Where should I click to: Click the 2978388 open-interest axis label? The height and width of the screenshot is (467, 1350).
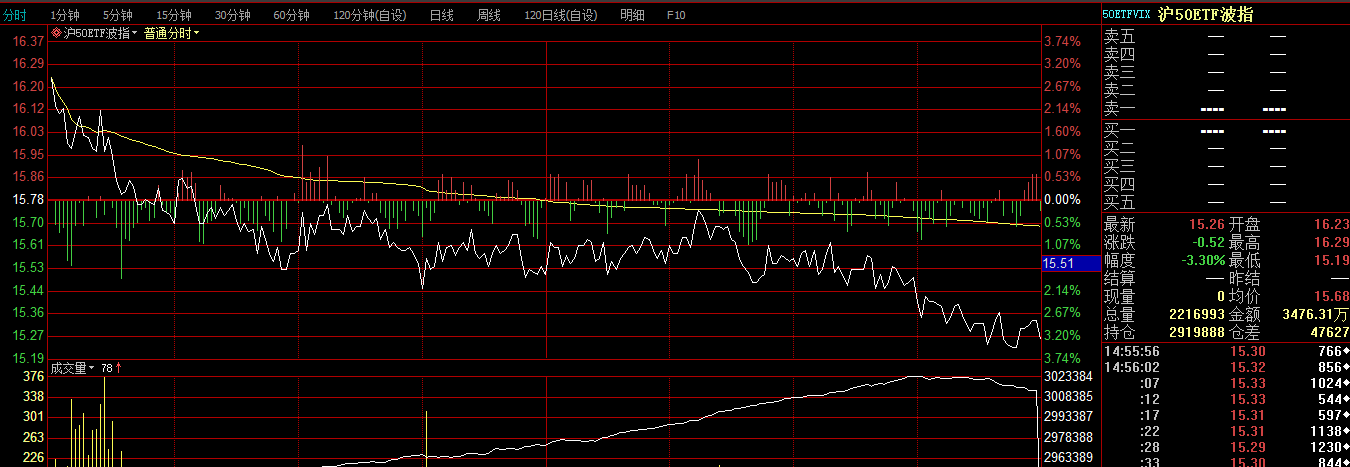1069,437
